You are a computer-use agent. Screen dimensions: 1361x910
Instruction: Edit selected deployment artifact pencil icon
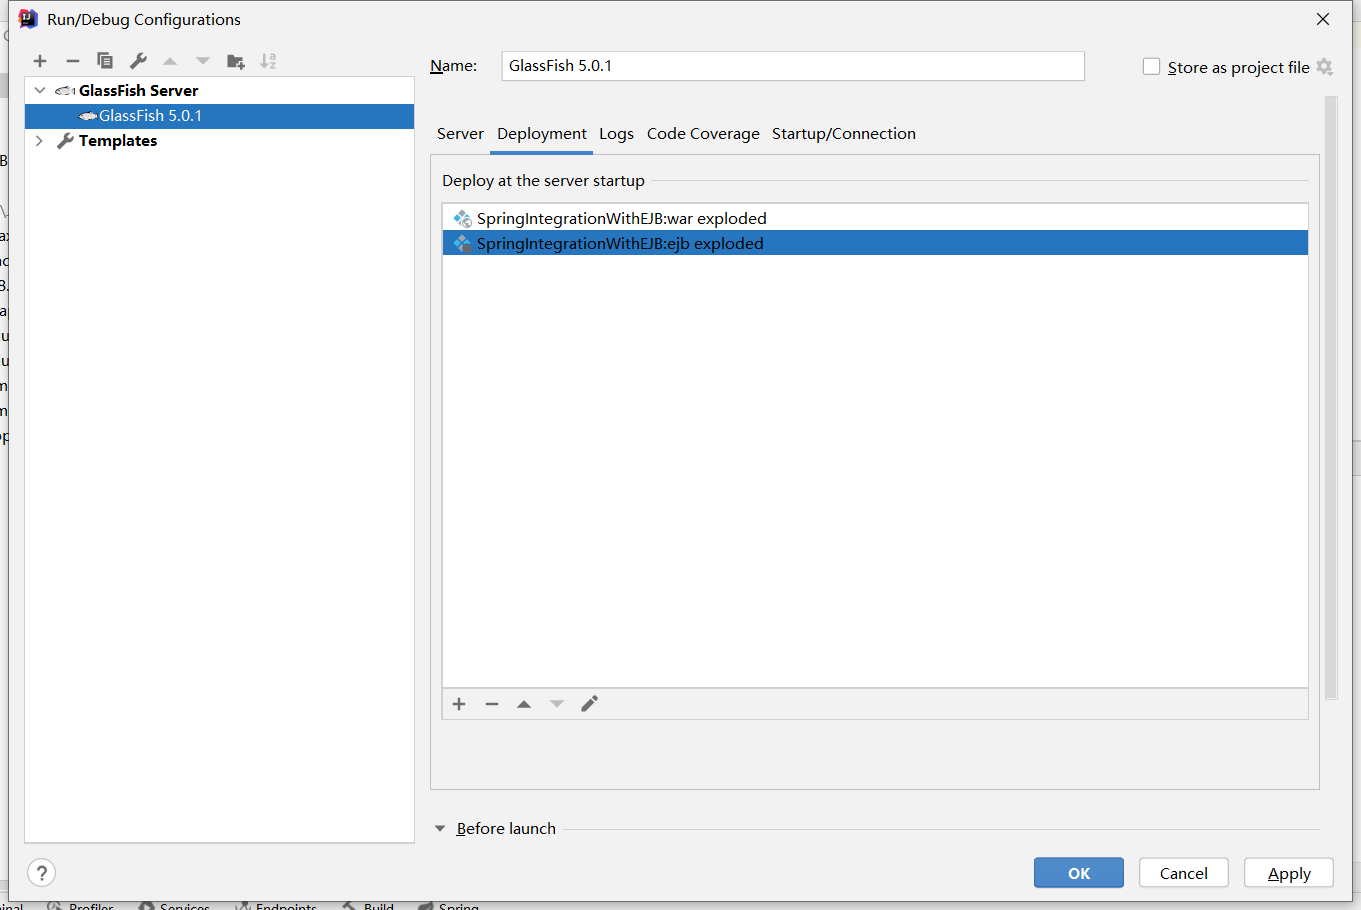coord(590,704)
